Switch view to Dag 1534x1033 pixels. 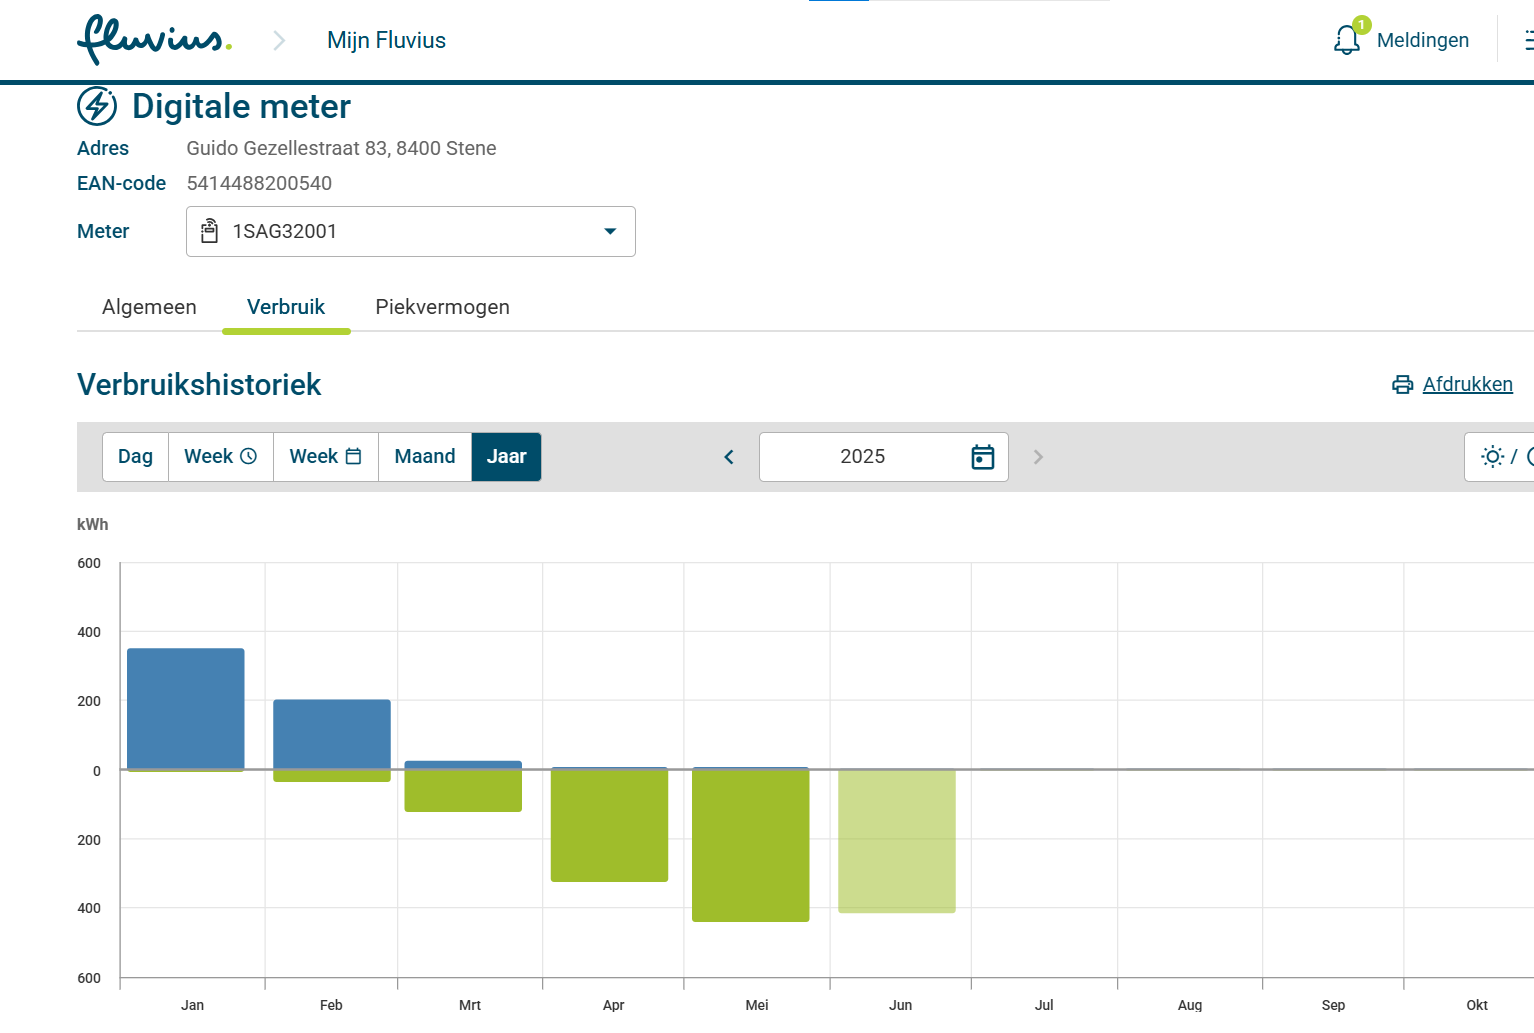135,457
